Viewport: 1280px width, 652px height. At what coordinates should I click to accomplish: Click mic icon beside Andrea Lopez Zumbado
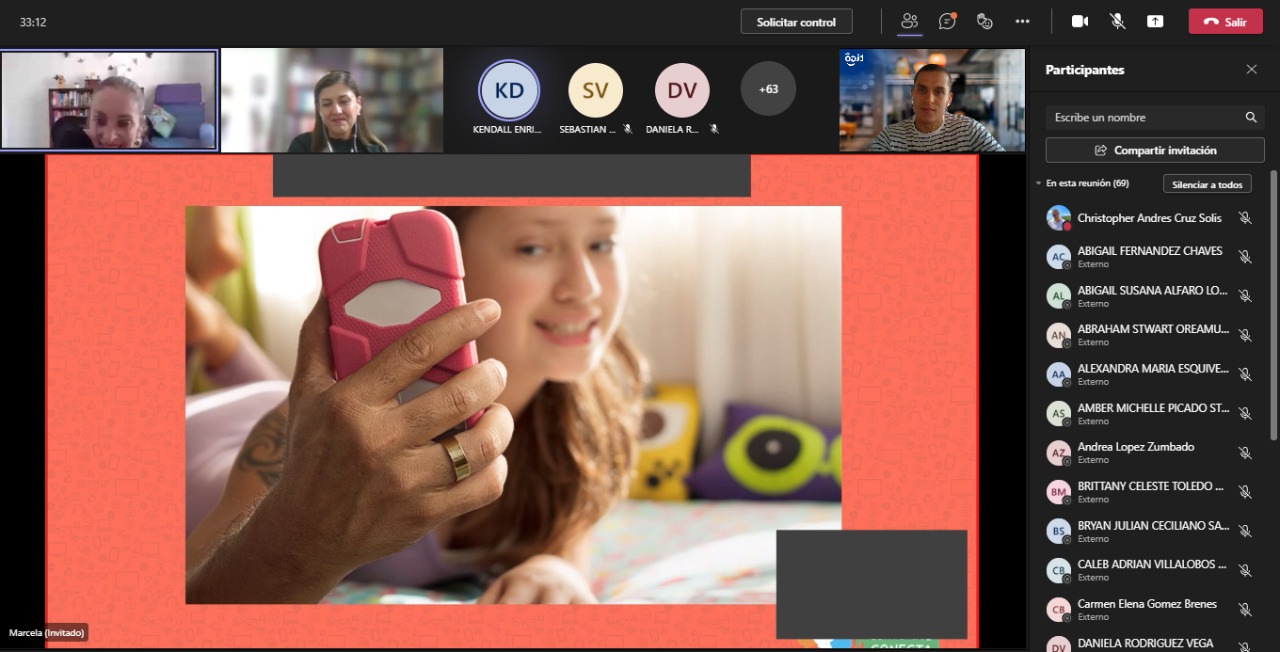pos(1245,453)
